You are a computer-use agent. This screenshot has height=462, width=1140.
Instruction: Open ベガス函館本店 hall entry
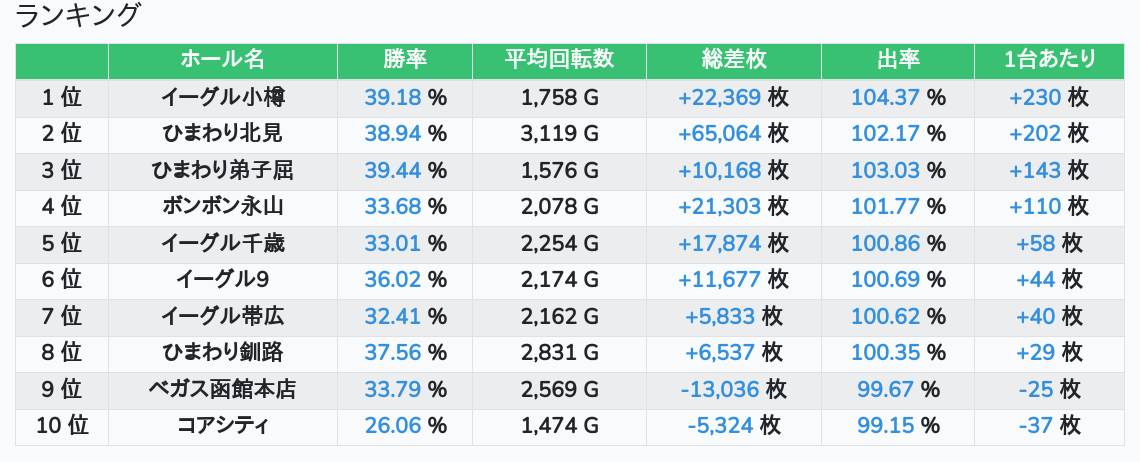[222, 389]
